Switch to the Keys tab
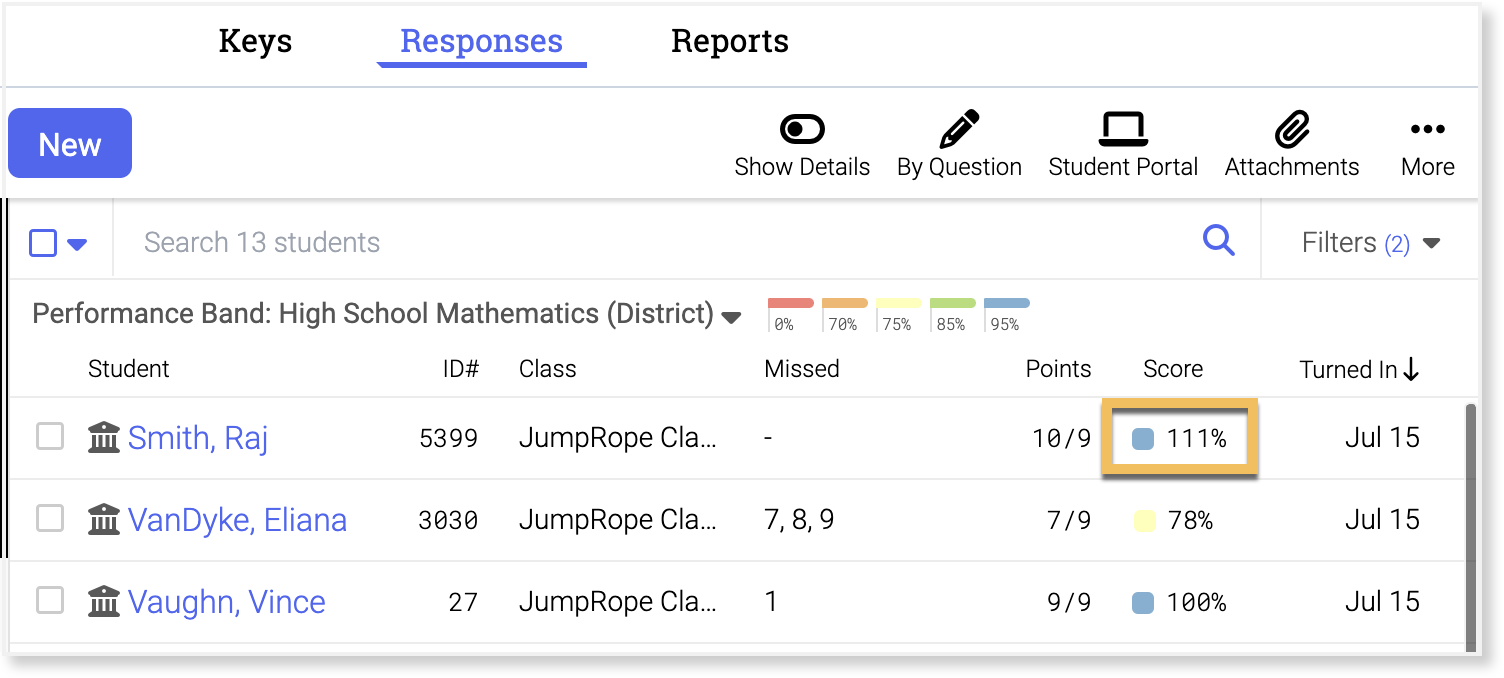Image resolution: width=1504 pixels, height=678 pixels. [x=255, y=42]
